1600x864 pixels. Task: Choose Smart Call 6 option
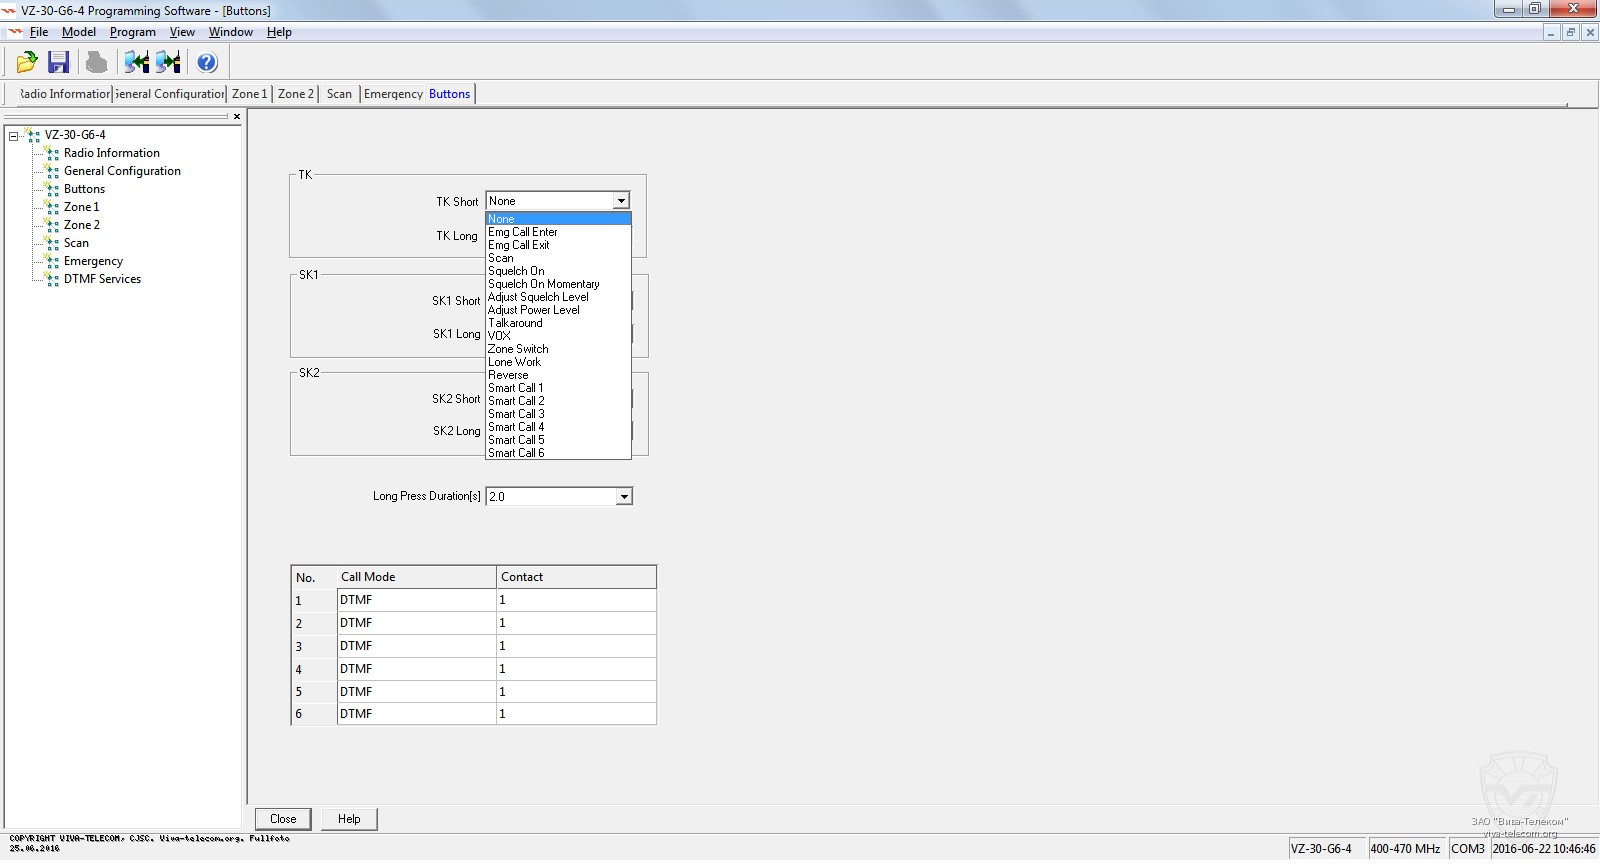(558, 453)
